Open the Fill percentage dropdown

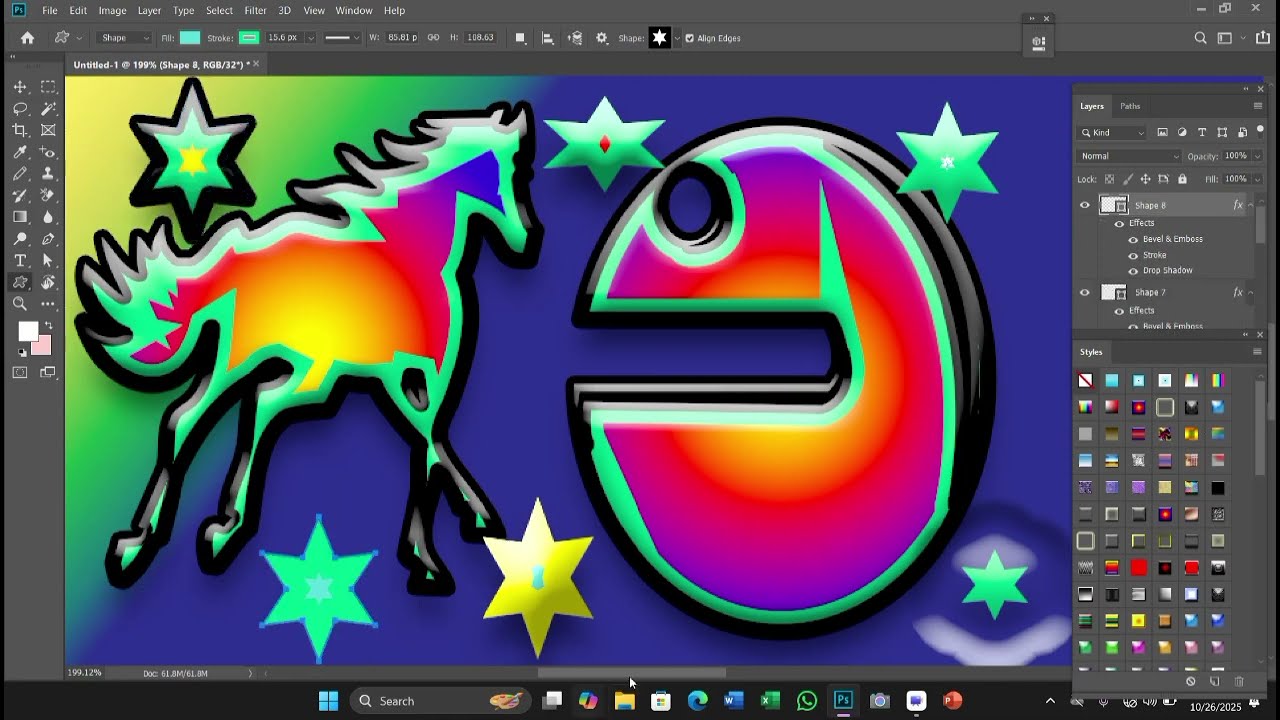1257,179
